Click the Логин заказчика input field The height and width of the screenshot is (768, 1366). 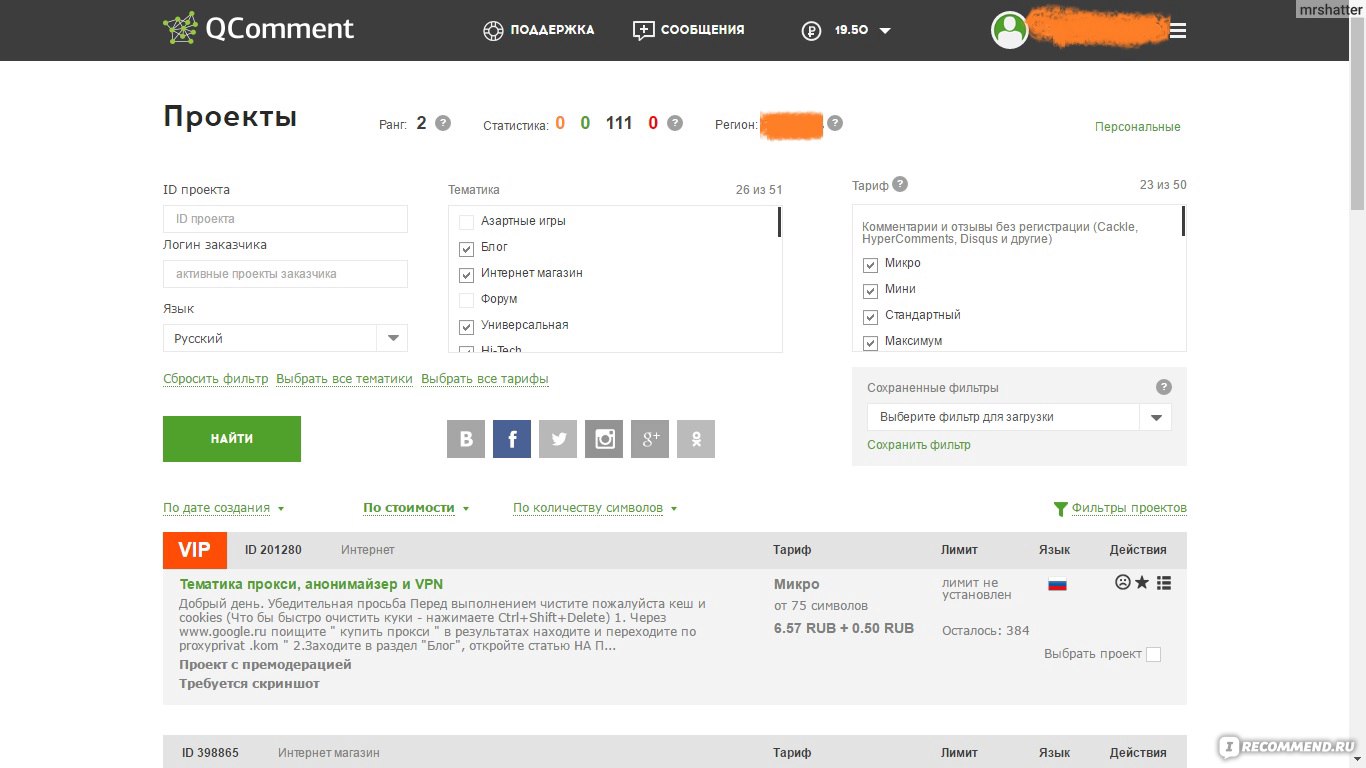[x=285, y=274]
